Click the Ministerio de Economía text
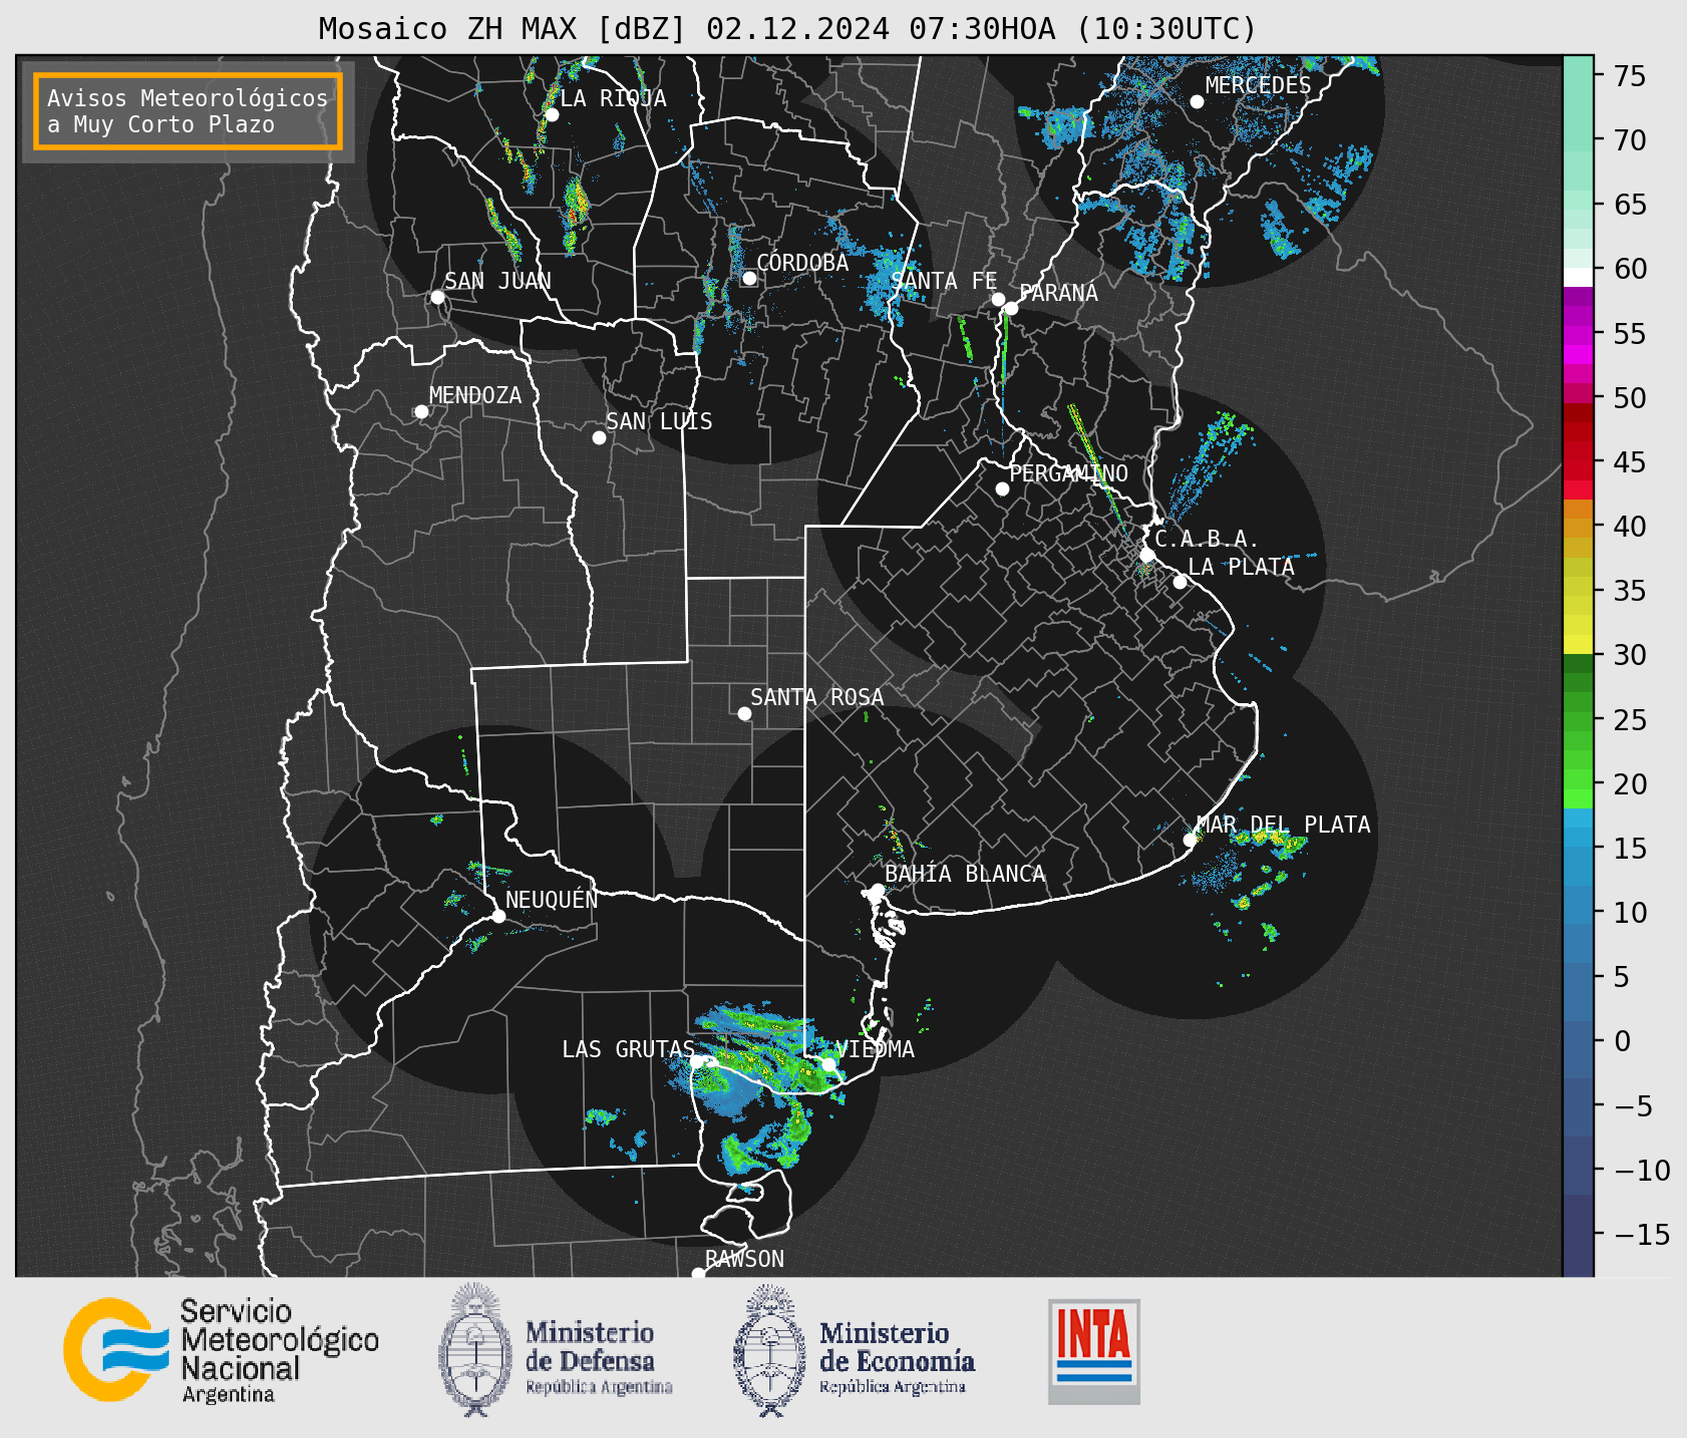The image size is (1687, 1438). point(897,1347)
